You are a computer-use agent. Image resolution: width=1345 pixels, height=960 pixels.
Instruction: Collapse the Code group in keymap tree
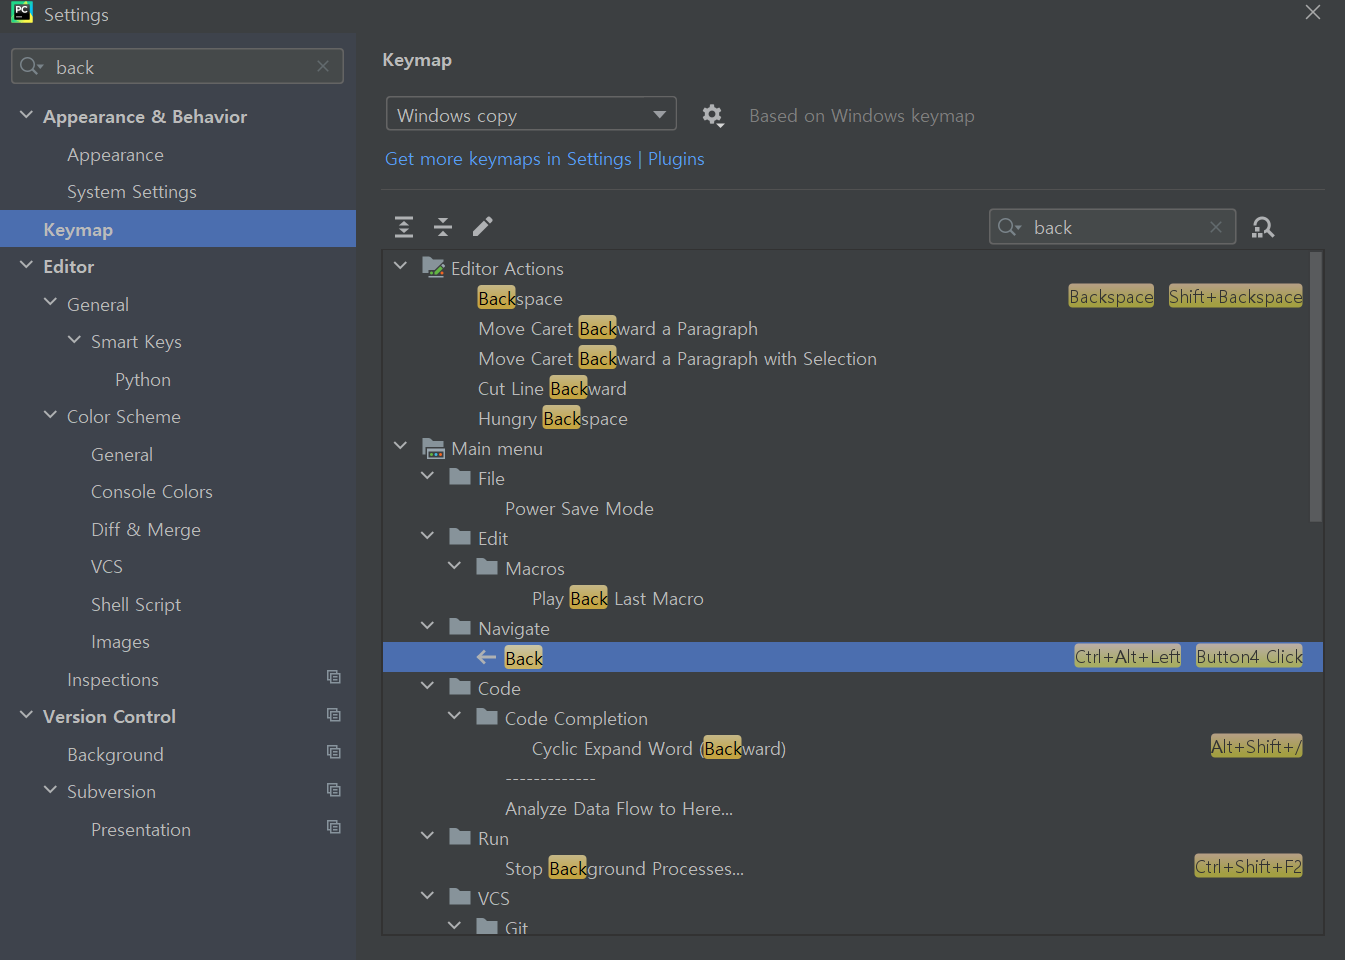(x=428, y=686)
